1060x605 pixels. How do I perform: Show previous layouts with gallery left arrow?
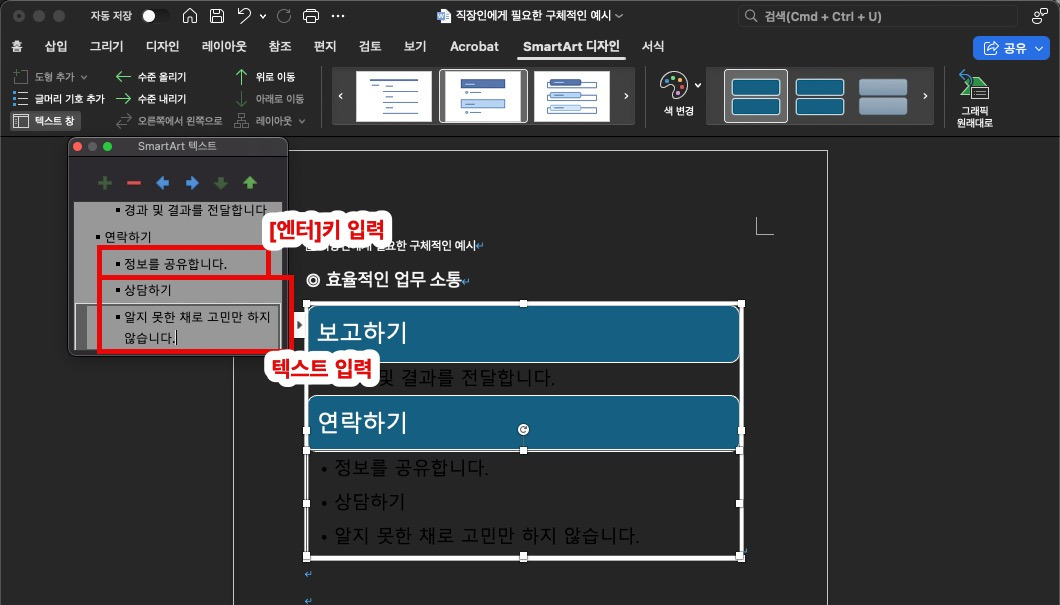[x=341, y=96]
